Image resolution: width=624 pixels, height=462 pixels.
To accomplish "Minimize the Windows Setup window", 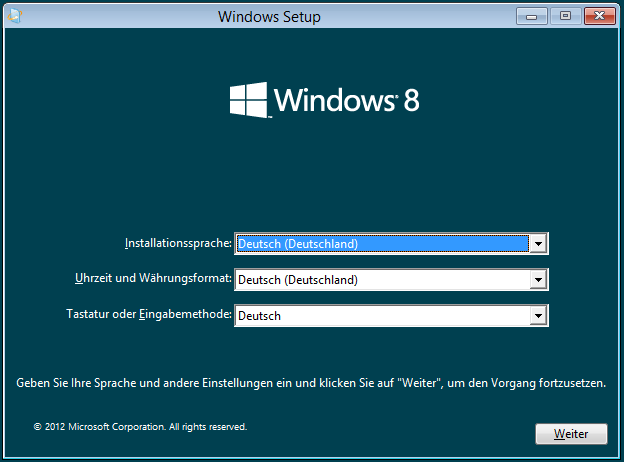I will [x=533, y=15].
